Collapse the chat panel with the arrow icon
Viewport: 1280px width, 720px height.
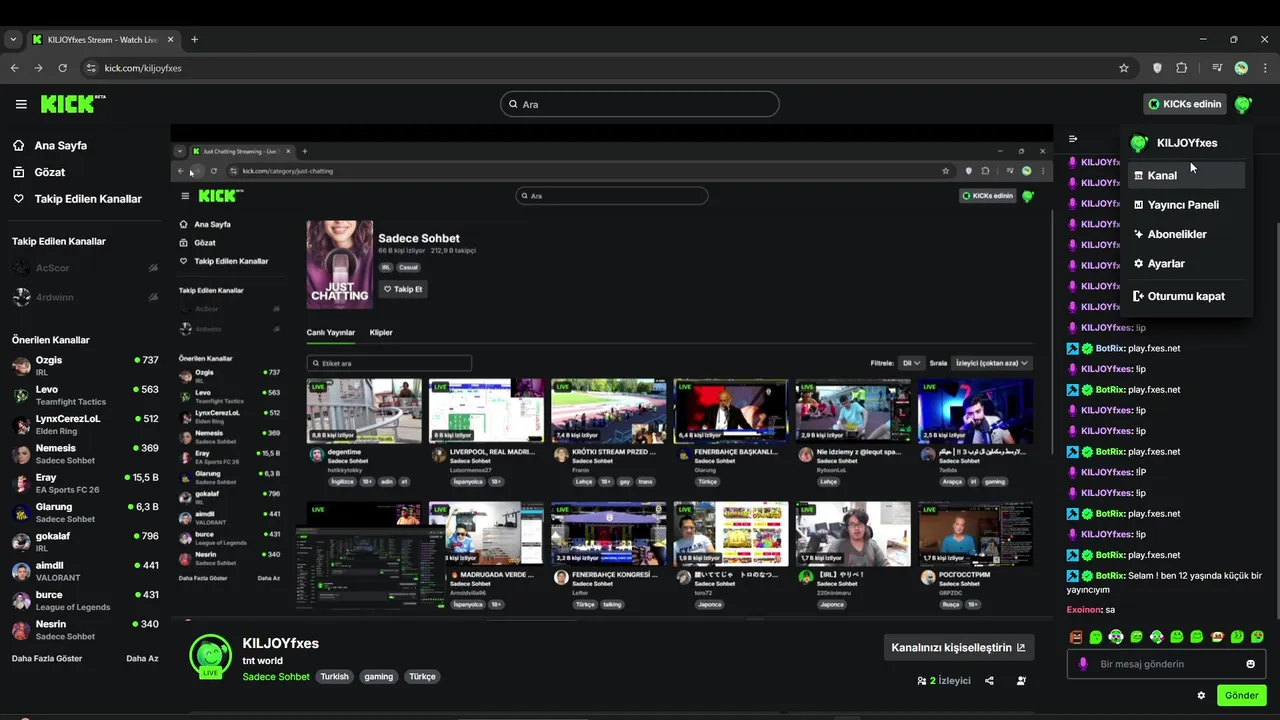point(1073,139)
